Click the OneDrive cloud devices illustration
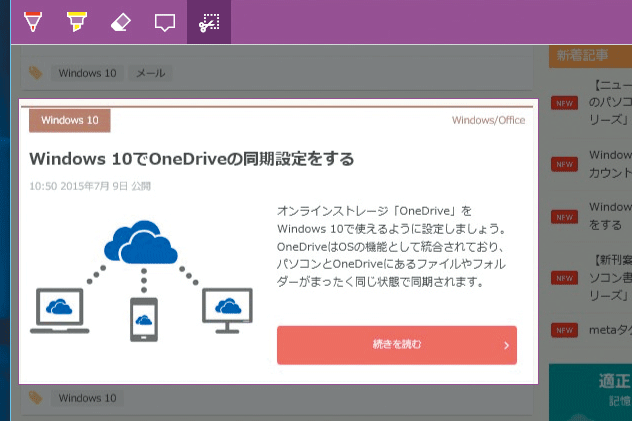This screenshot has height=421, width=632. (x=141, y=280)
